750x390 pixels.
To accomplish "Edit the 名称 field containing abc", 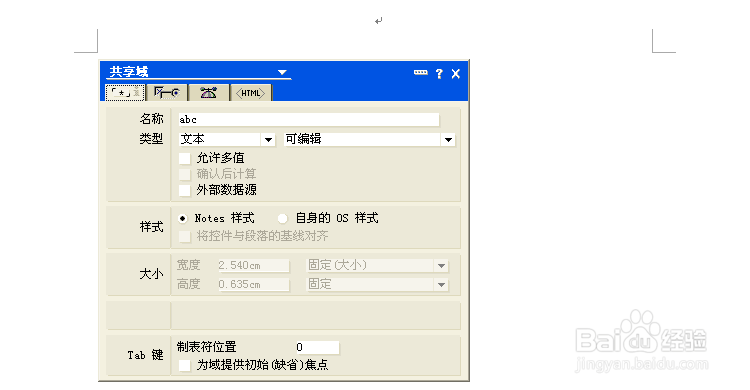I will tap(309, 120).
